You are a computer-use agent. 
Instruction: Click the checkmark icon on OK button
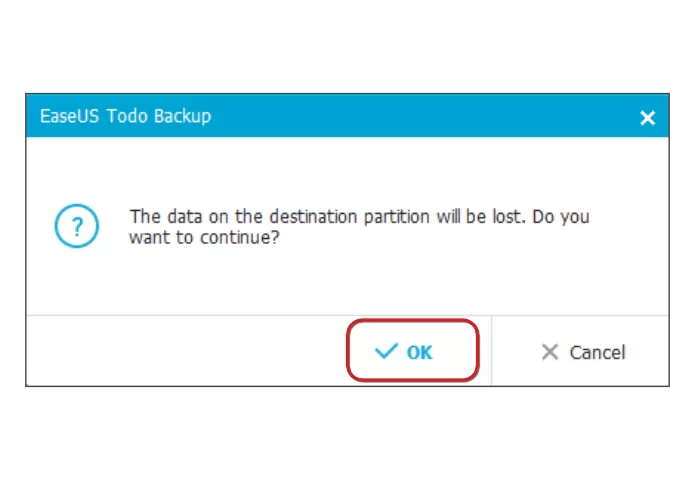pos(386,351)
